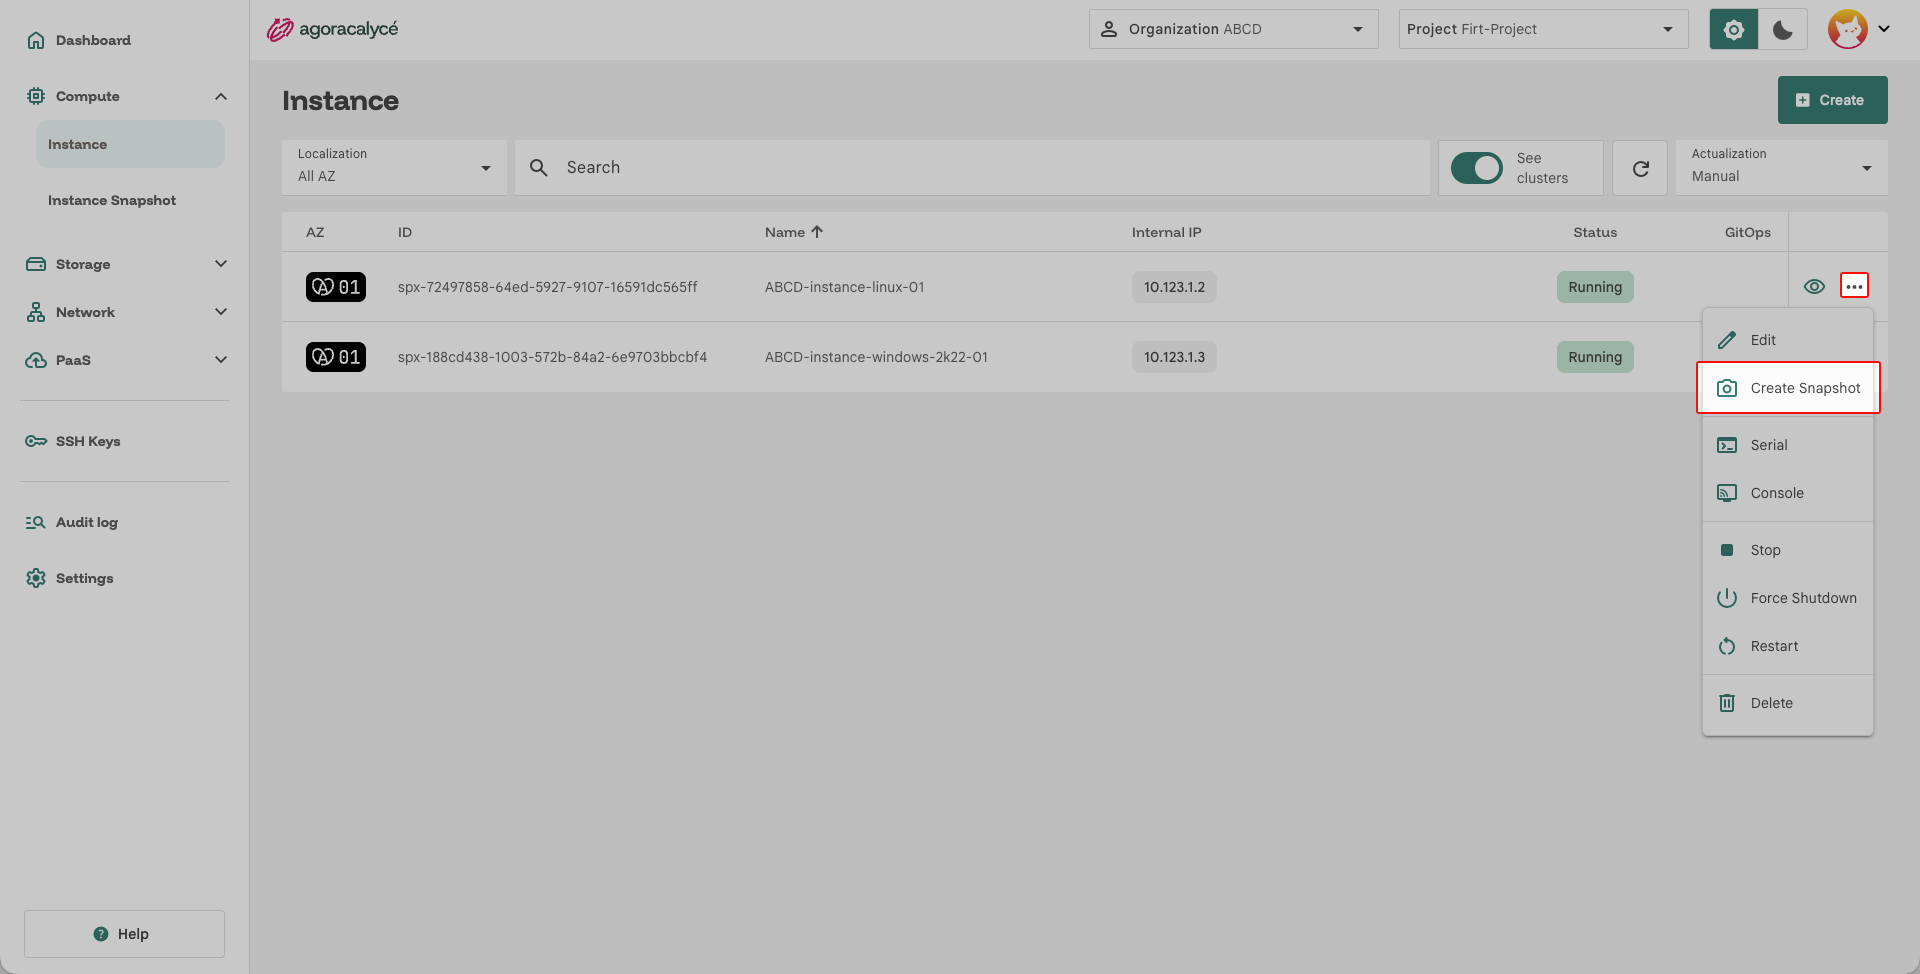
Task: View details of ABCD-instance-linux-01 via eye icon
Action: point(1814,287)
